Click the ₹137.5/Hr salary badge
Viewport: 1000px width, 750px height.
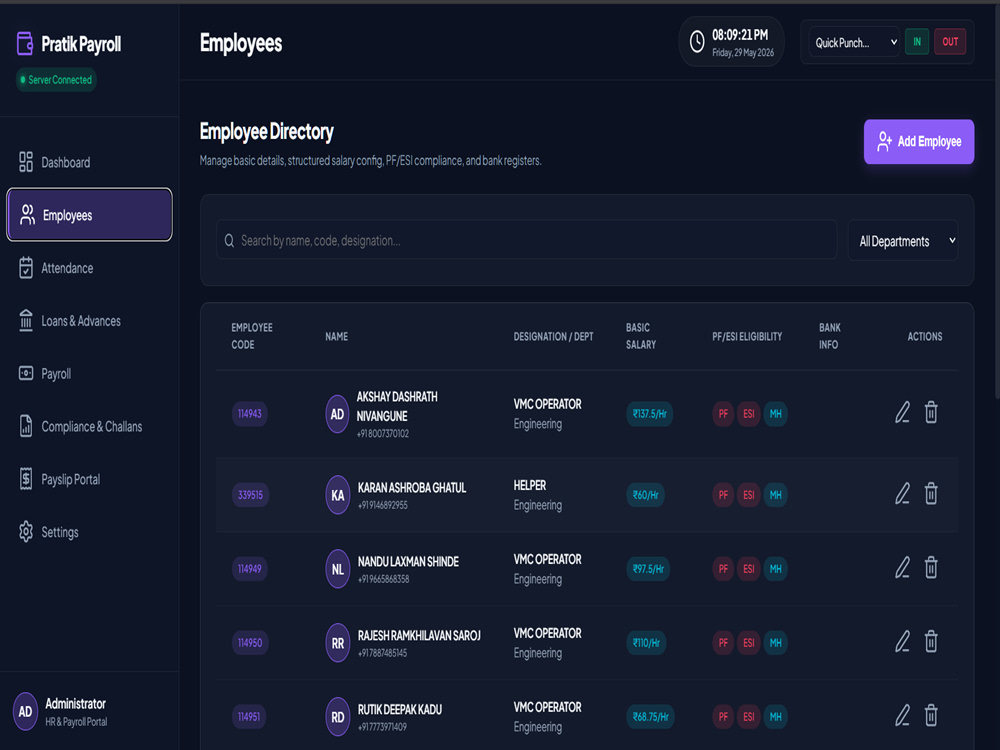pos(649,414)
